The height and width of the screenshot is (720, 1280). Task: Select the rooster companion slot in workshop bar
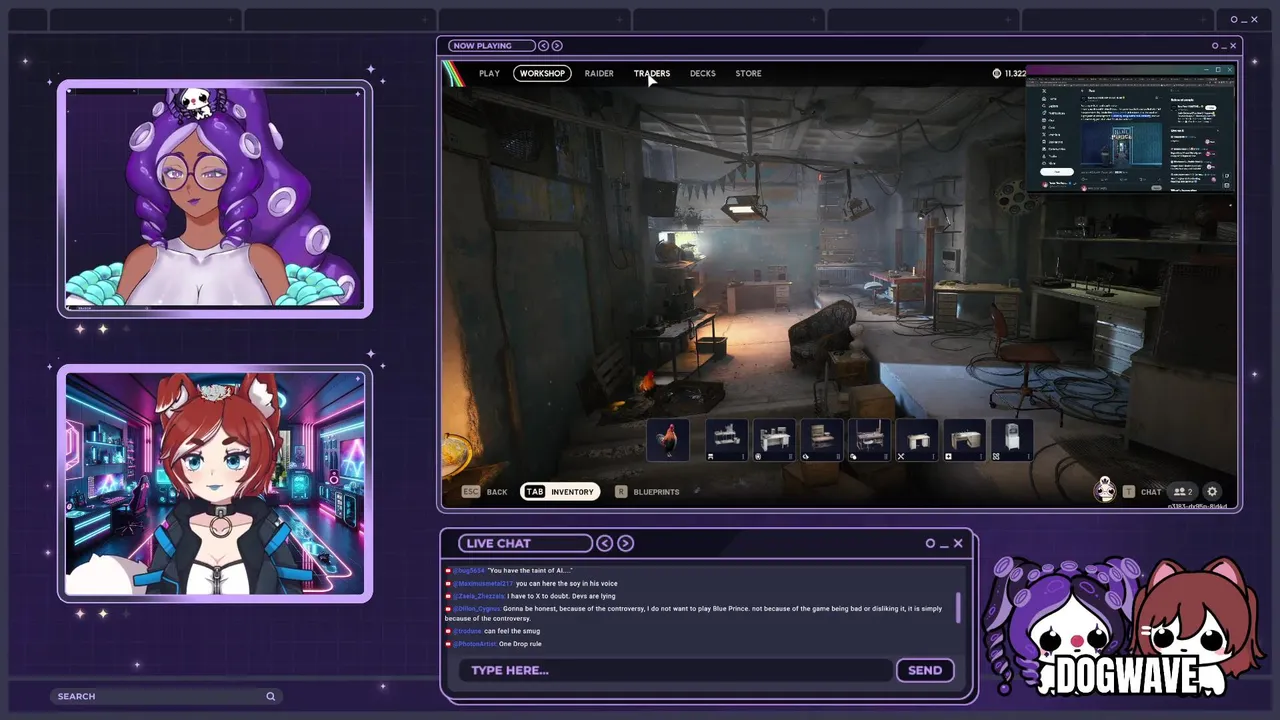668,440
